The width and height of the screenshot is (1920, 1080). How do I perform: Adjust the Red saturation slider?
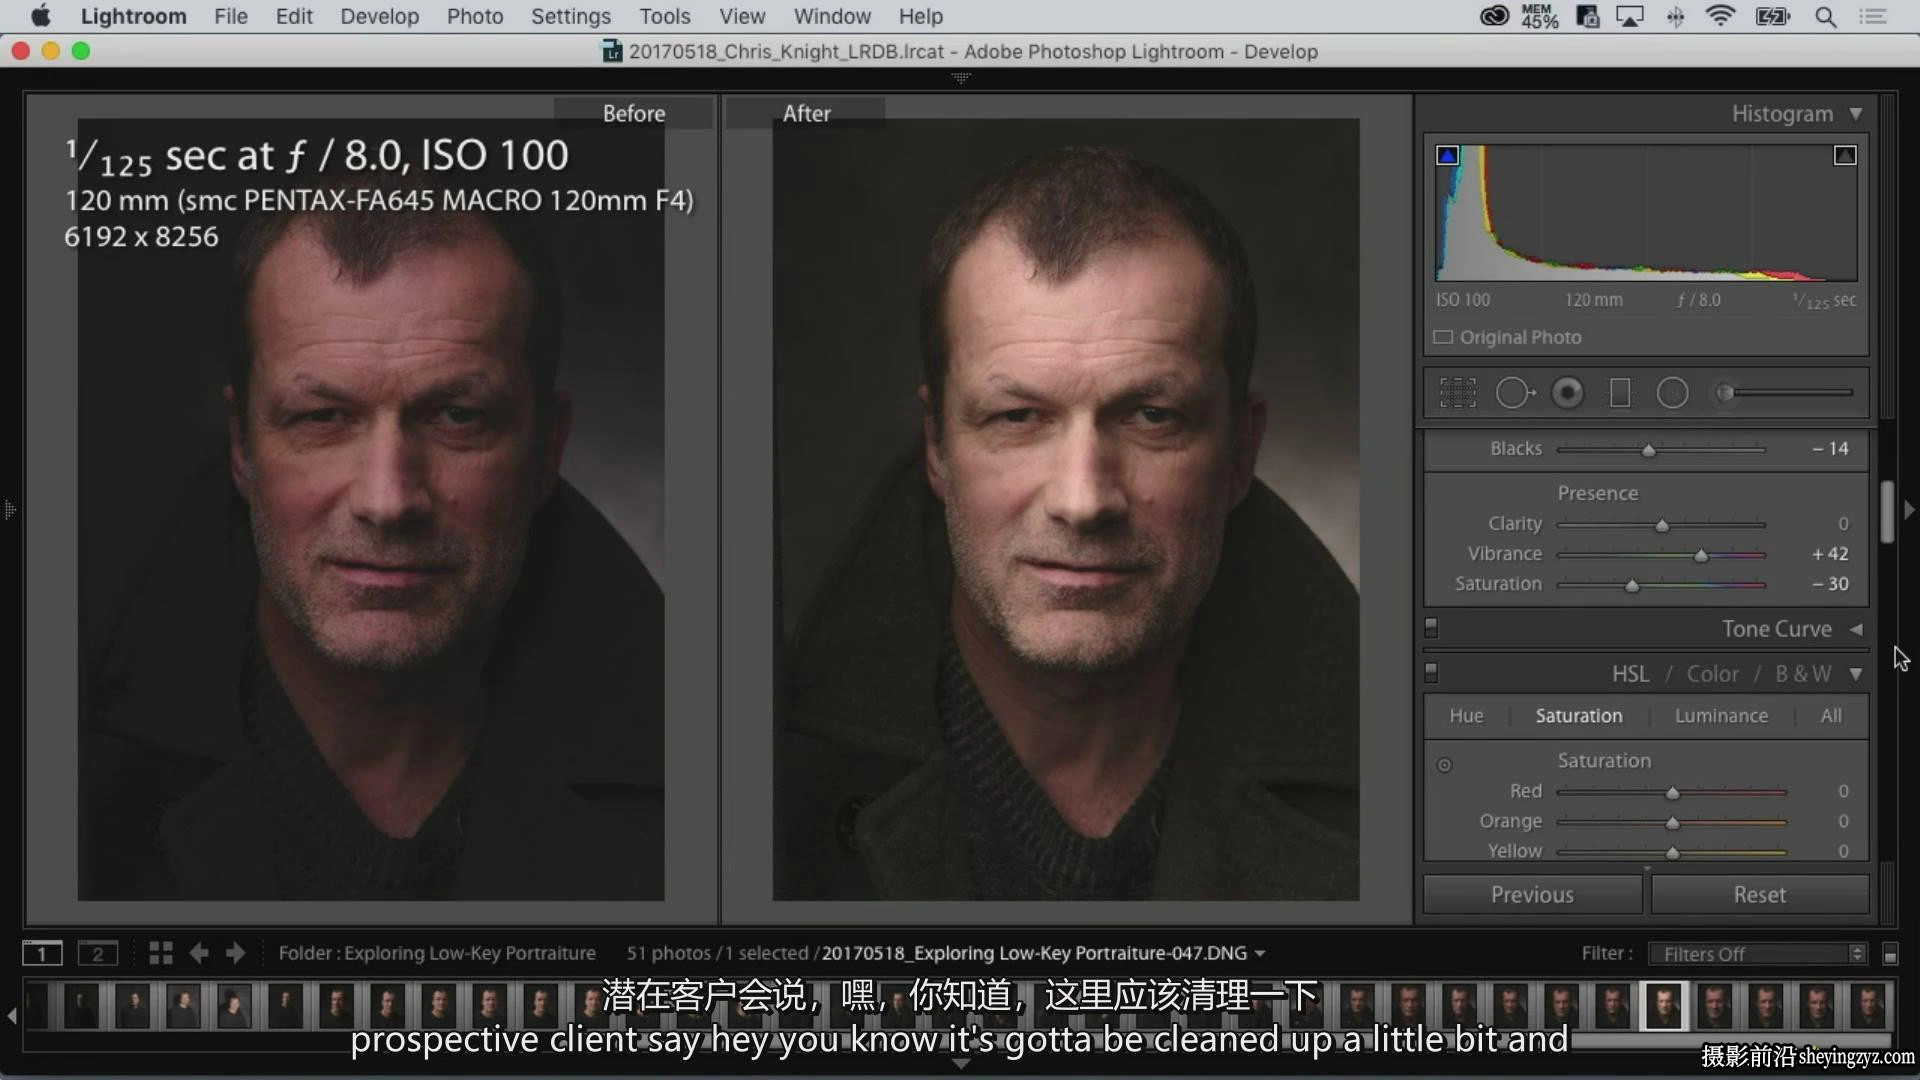point(1671,792)
